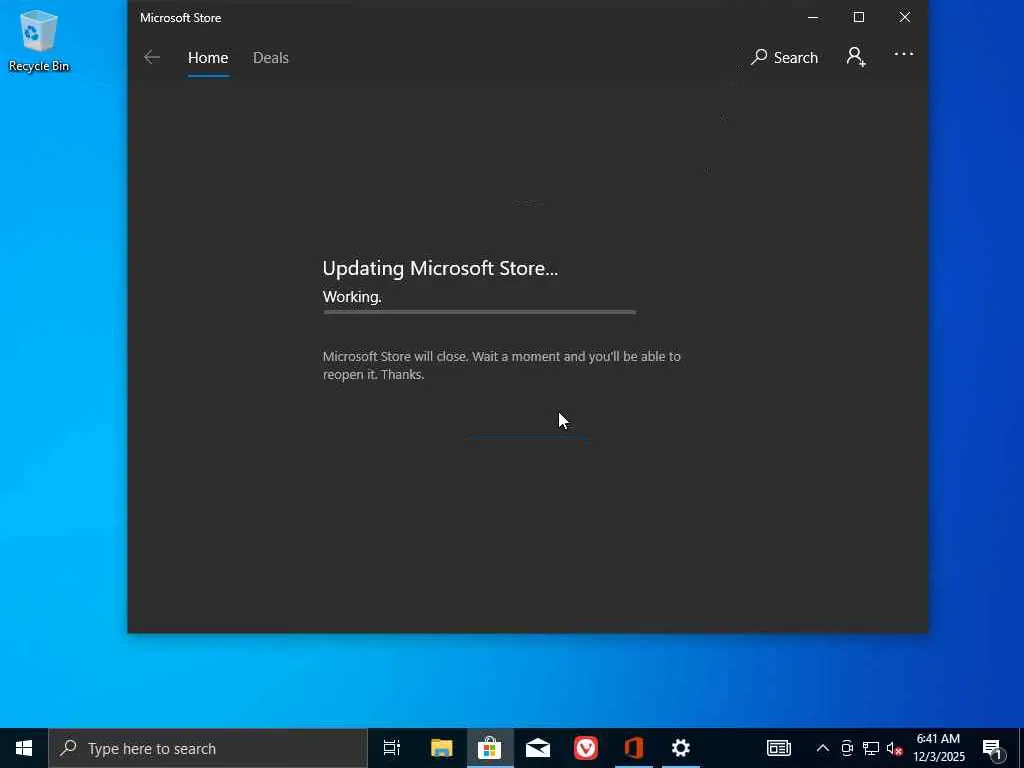The width and height of the screenshot is (1024, 768).
Task: Open Search in Microsoft Store
Action: 784,57
